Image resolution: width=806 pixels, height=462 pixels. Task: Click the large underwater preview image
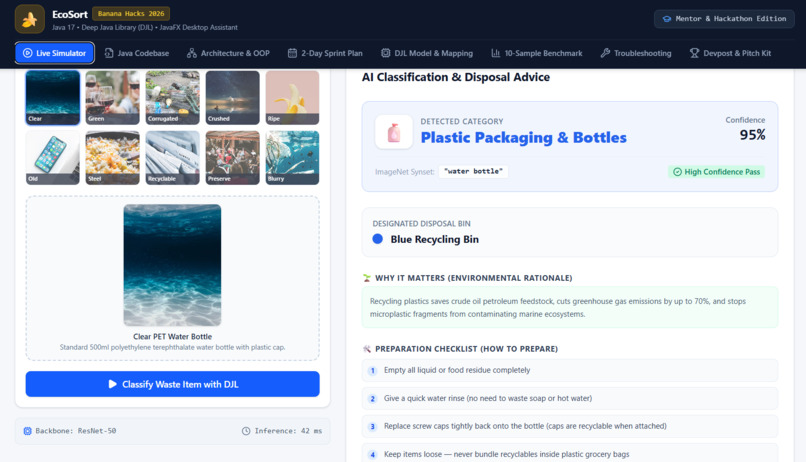(x=172, y=265)
